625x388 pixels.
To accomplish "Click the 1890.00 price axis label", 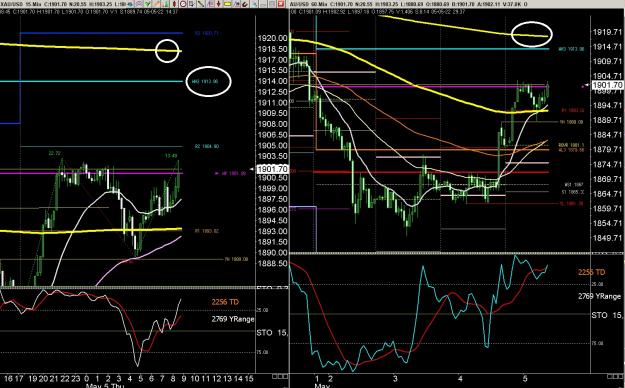I will coord(273,253).
